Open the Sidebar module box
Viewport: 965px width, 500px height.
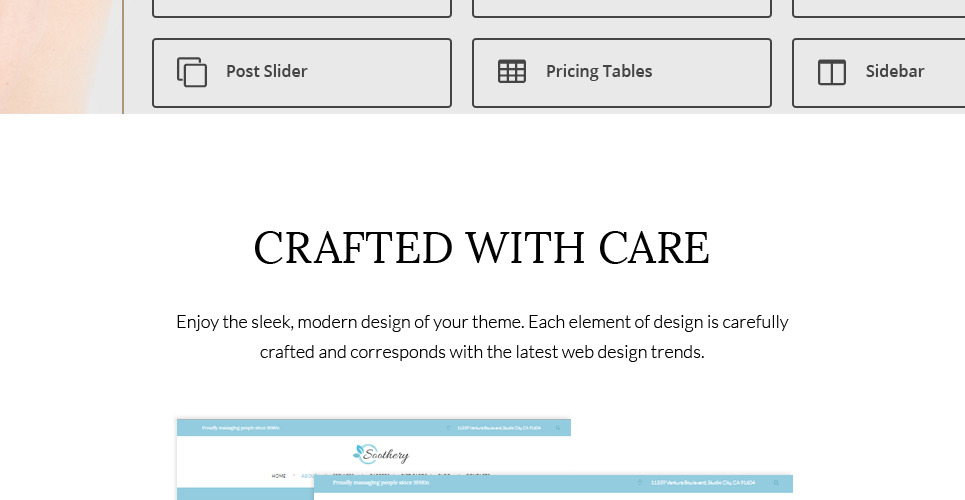879,73
